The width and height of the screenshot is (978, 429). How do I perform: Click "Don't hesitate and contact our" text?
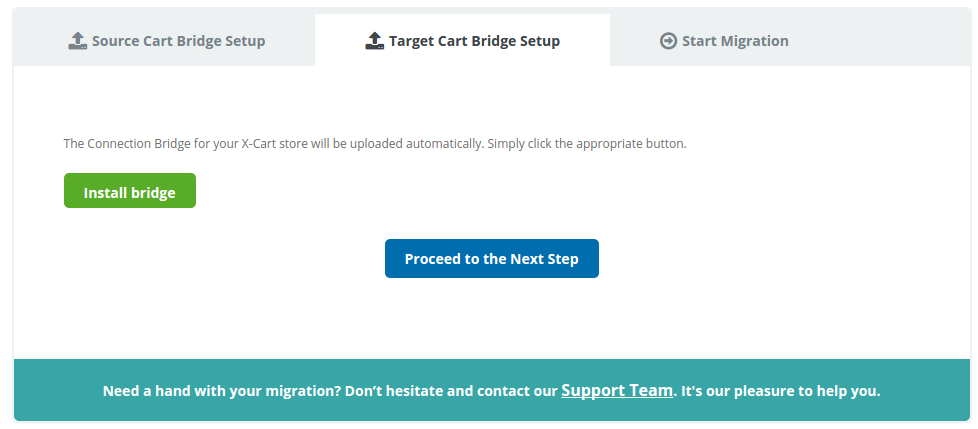[451, 392]
